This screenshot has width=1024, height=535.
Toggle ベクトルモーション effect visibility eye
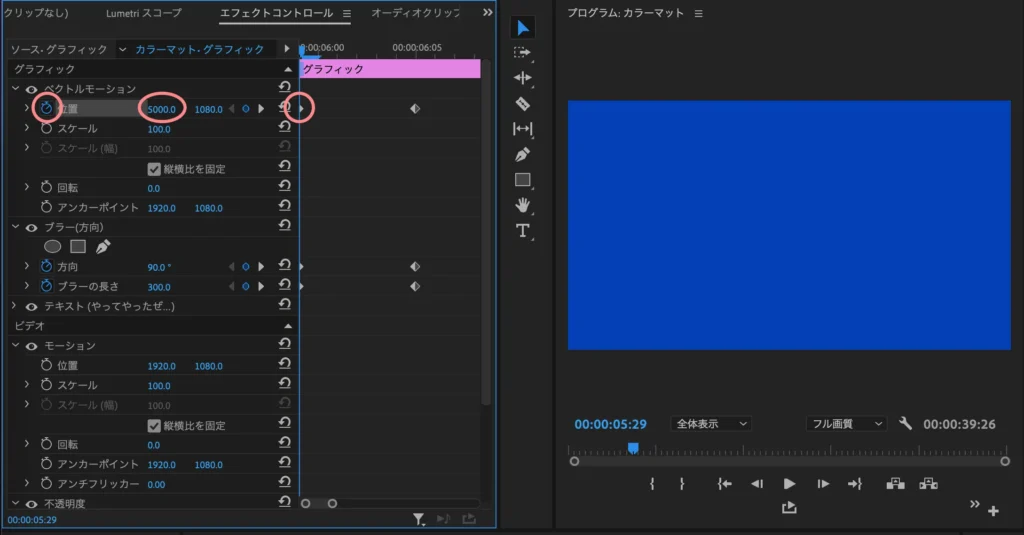pos(31,89)
